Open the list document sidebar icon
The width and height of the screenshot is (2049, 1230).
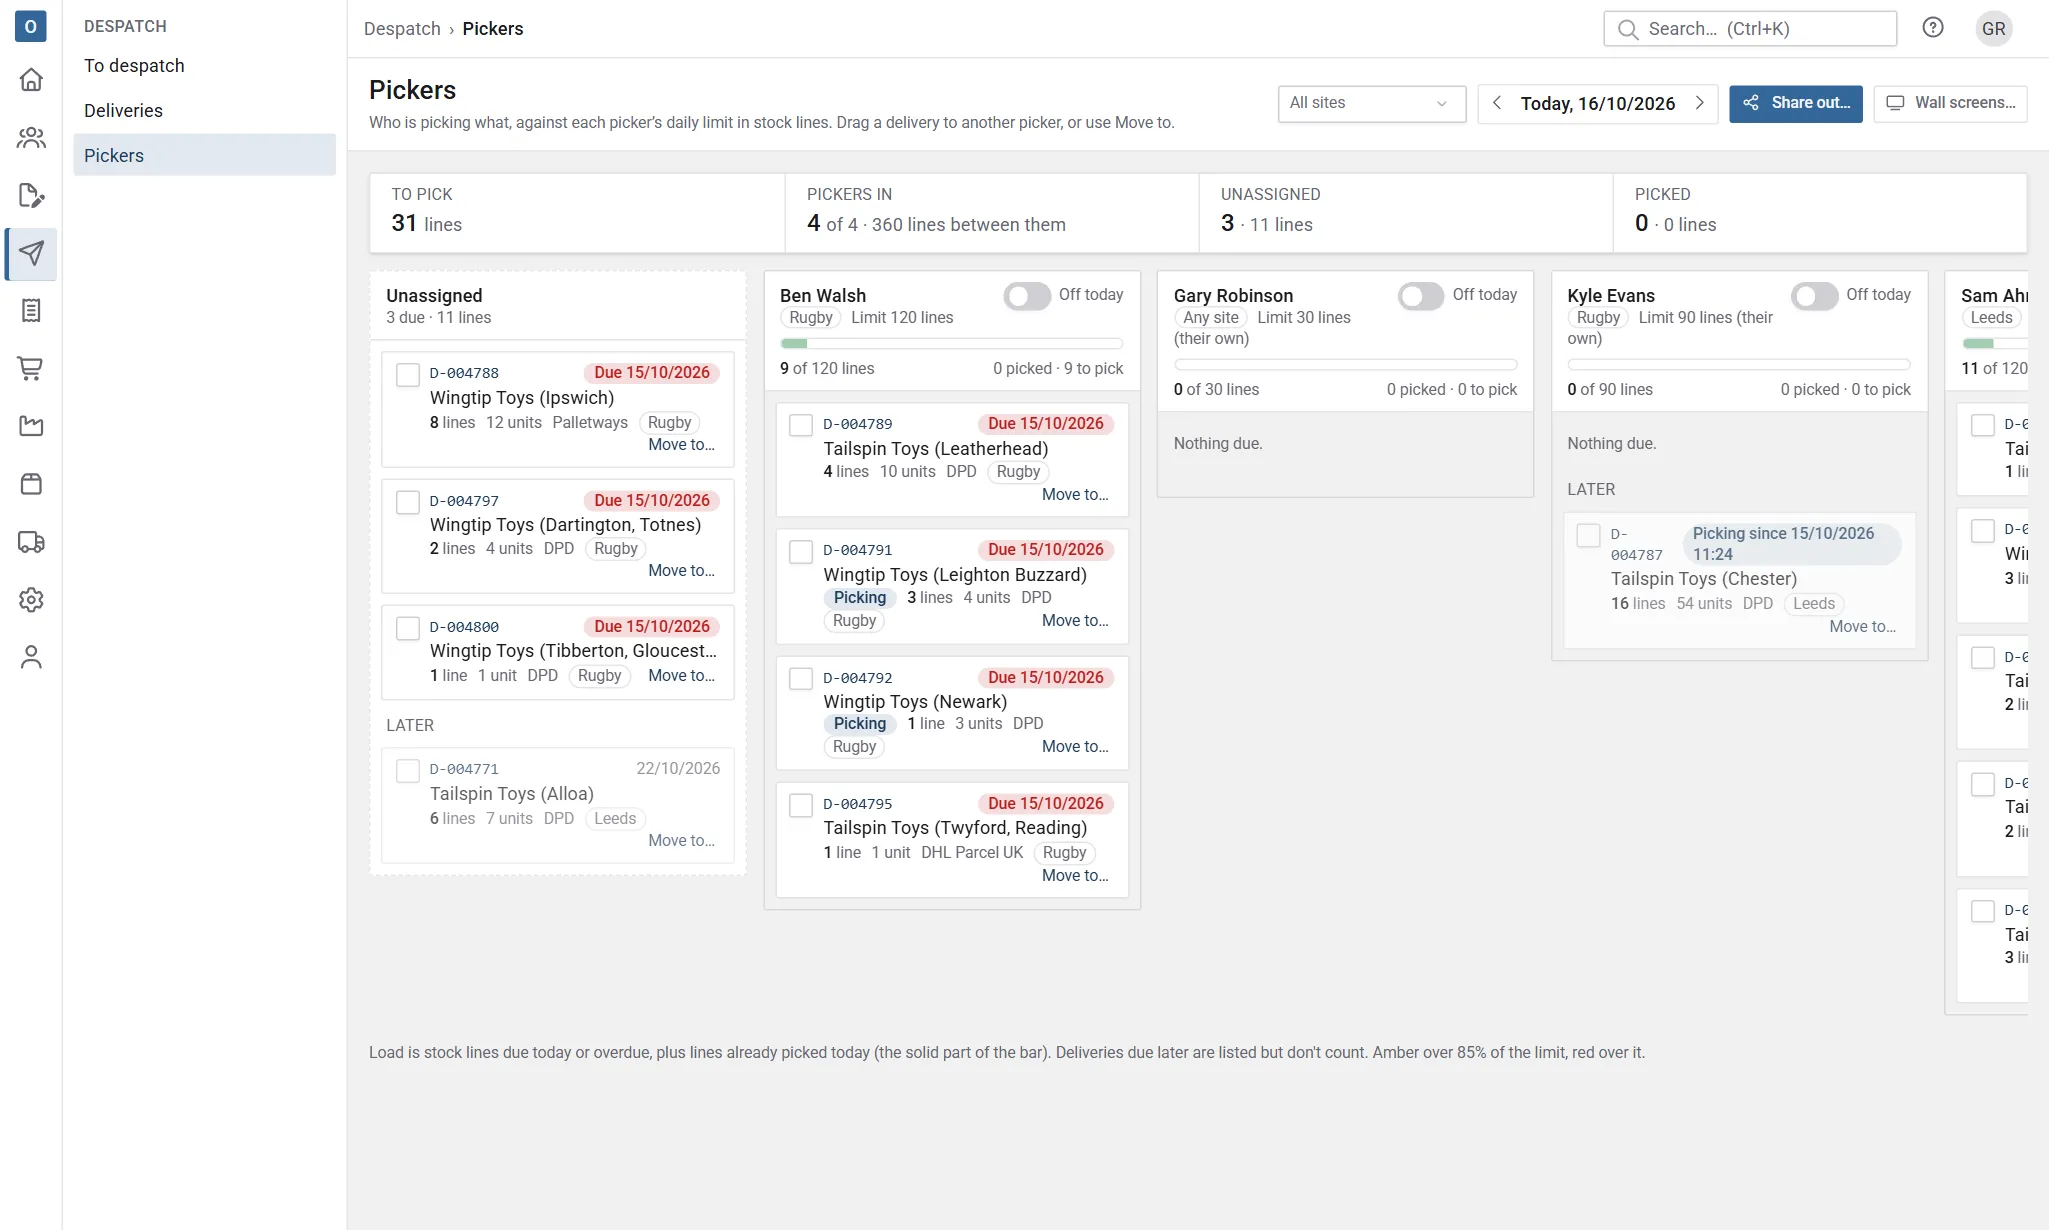point(31,311)
